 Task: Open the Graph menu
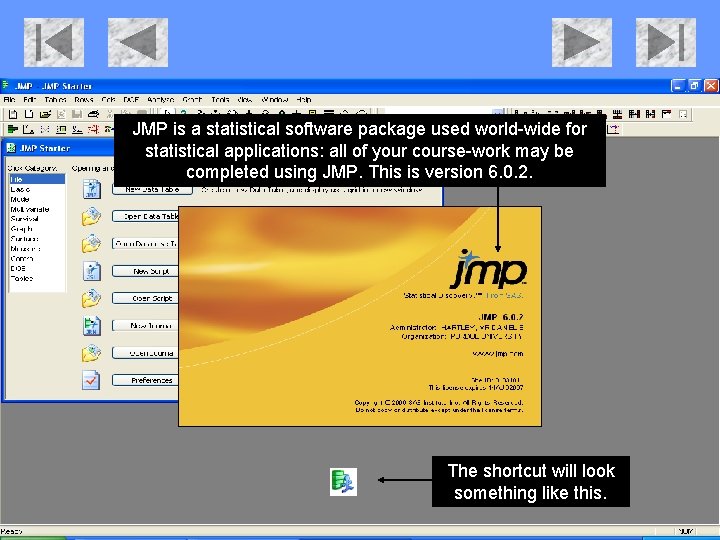(192, 99)
